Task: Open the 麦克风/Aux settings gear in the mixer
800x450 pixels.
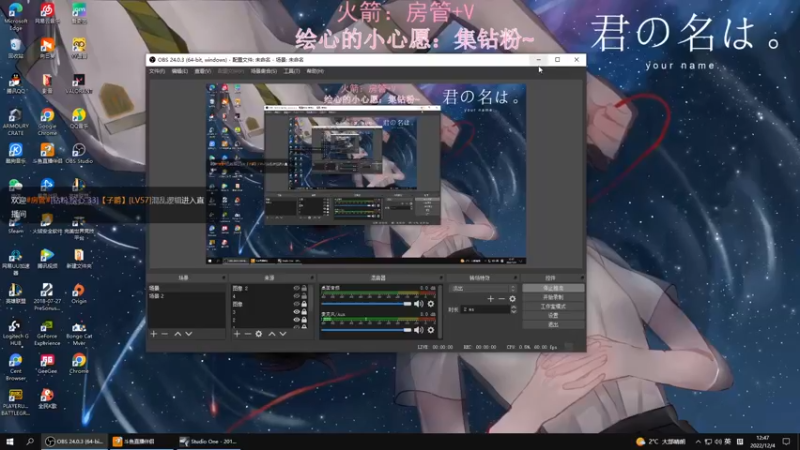Action: 431,330
